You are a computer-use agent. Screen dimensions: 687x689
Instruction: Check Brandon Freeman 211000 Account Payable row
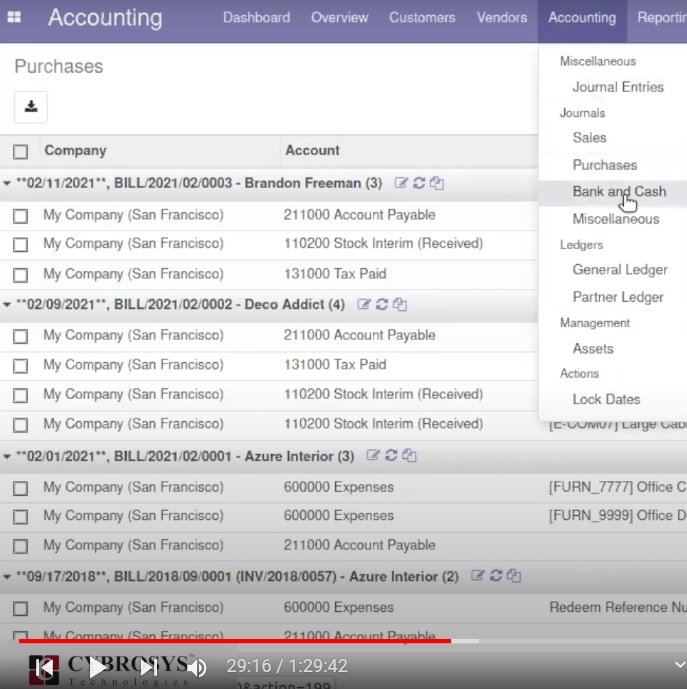(20, 216)
